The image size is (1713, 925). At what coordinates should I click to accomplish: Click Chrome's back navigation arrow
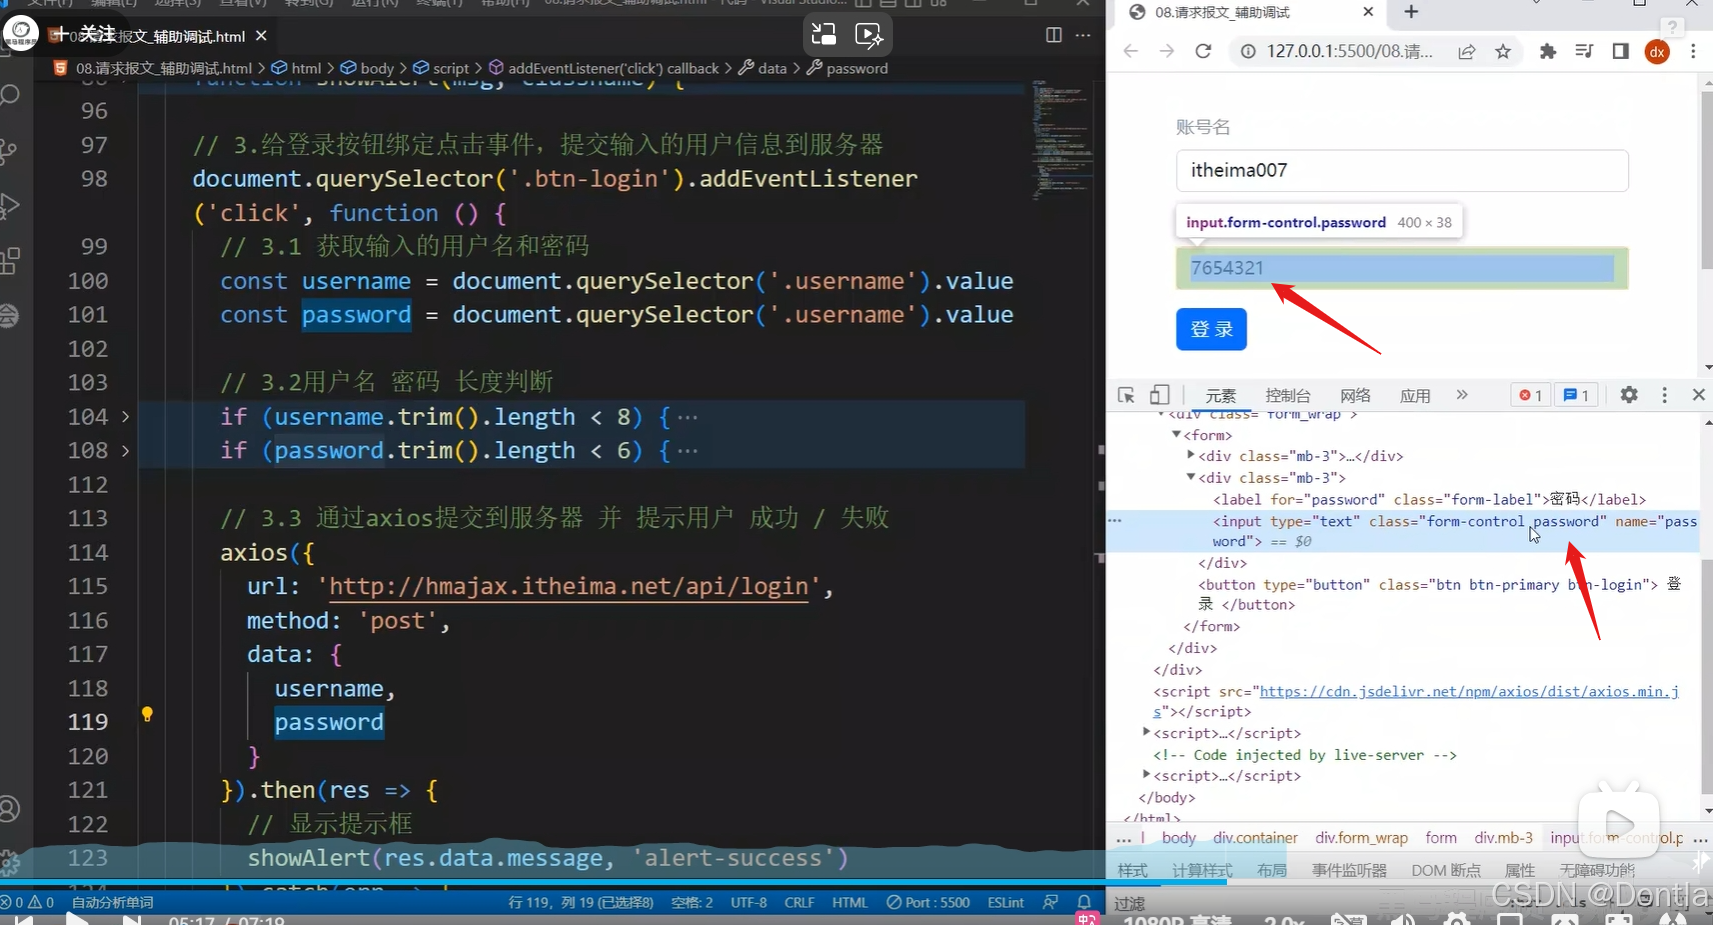[x=1131, y=51]
